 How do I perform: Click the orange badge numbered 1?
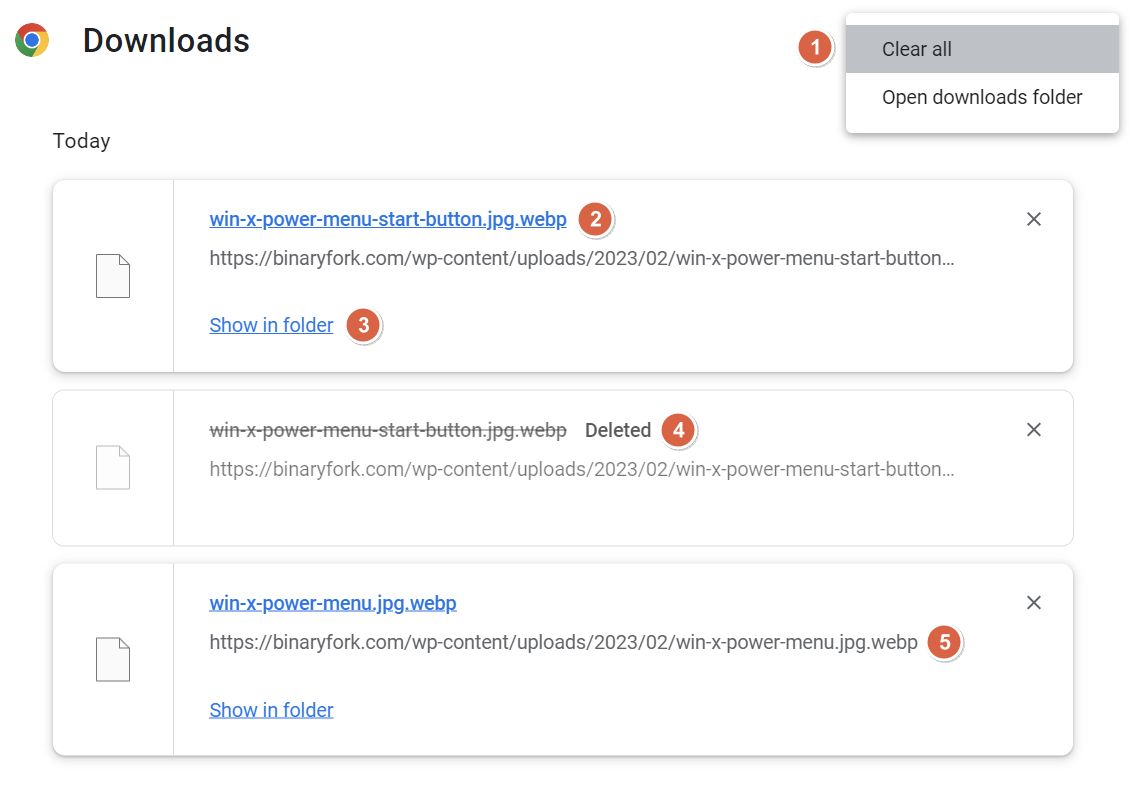pos(815,47)
